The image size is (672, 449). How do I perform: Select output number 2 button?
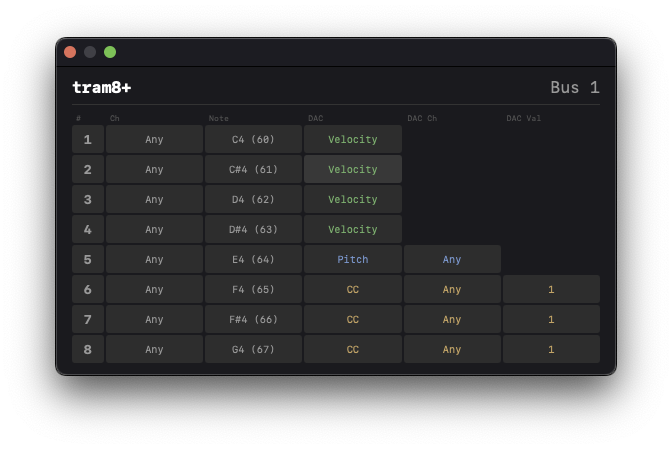88,169
